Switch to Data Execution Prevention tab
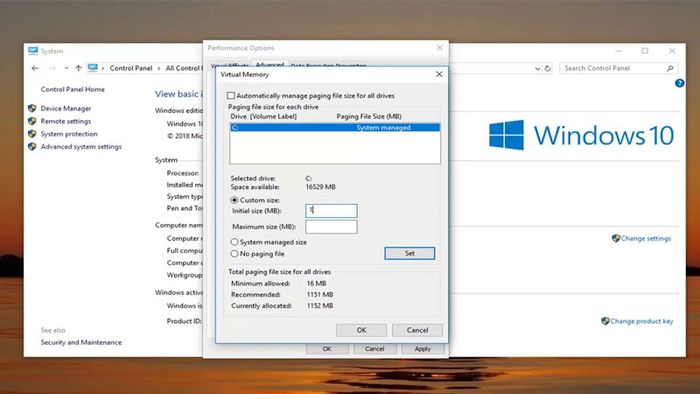 point(329,65)
